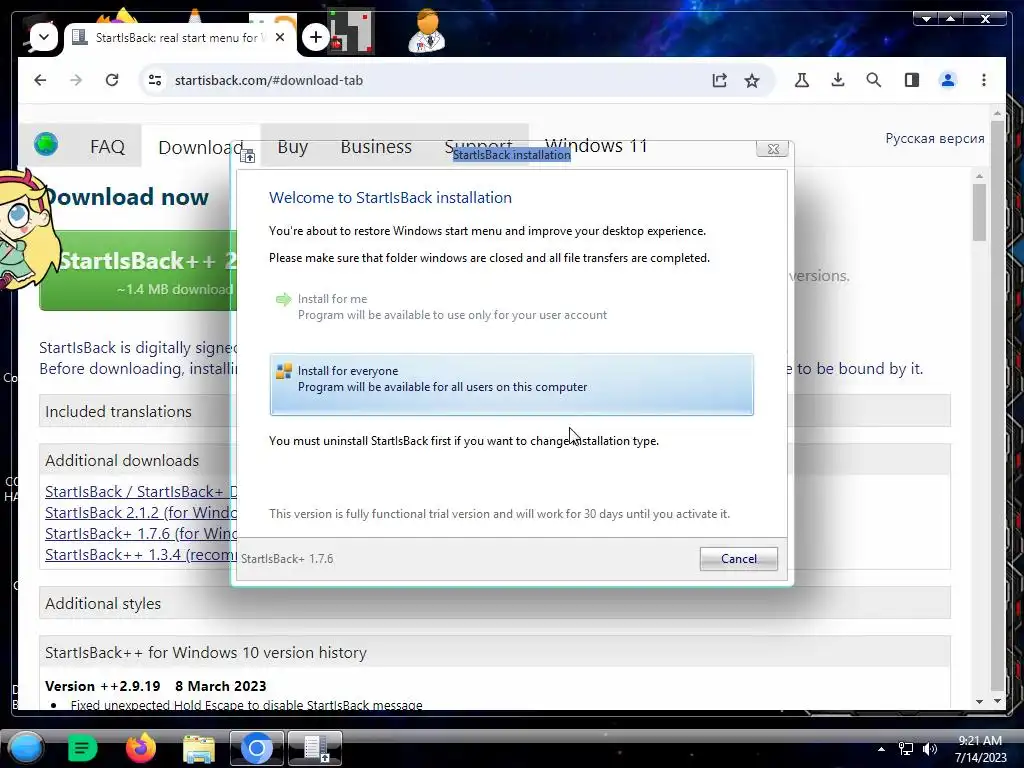Viewport: 1024px width, 768px height.
Task: Click the search magnifier in toolbar
Action: [874, 80]
